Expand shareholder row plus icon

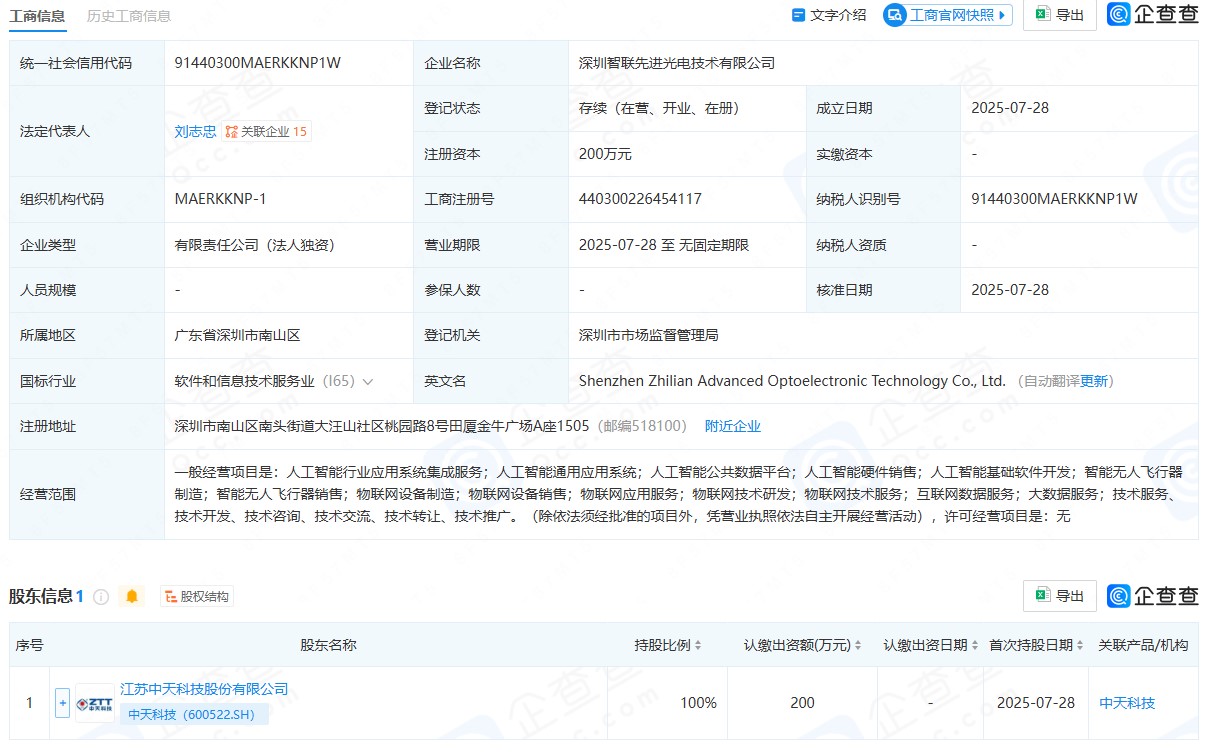click(x=63, y=703)
